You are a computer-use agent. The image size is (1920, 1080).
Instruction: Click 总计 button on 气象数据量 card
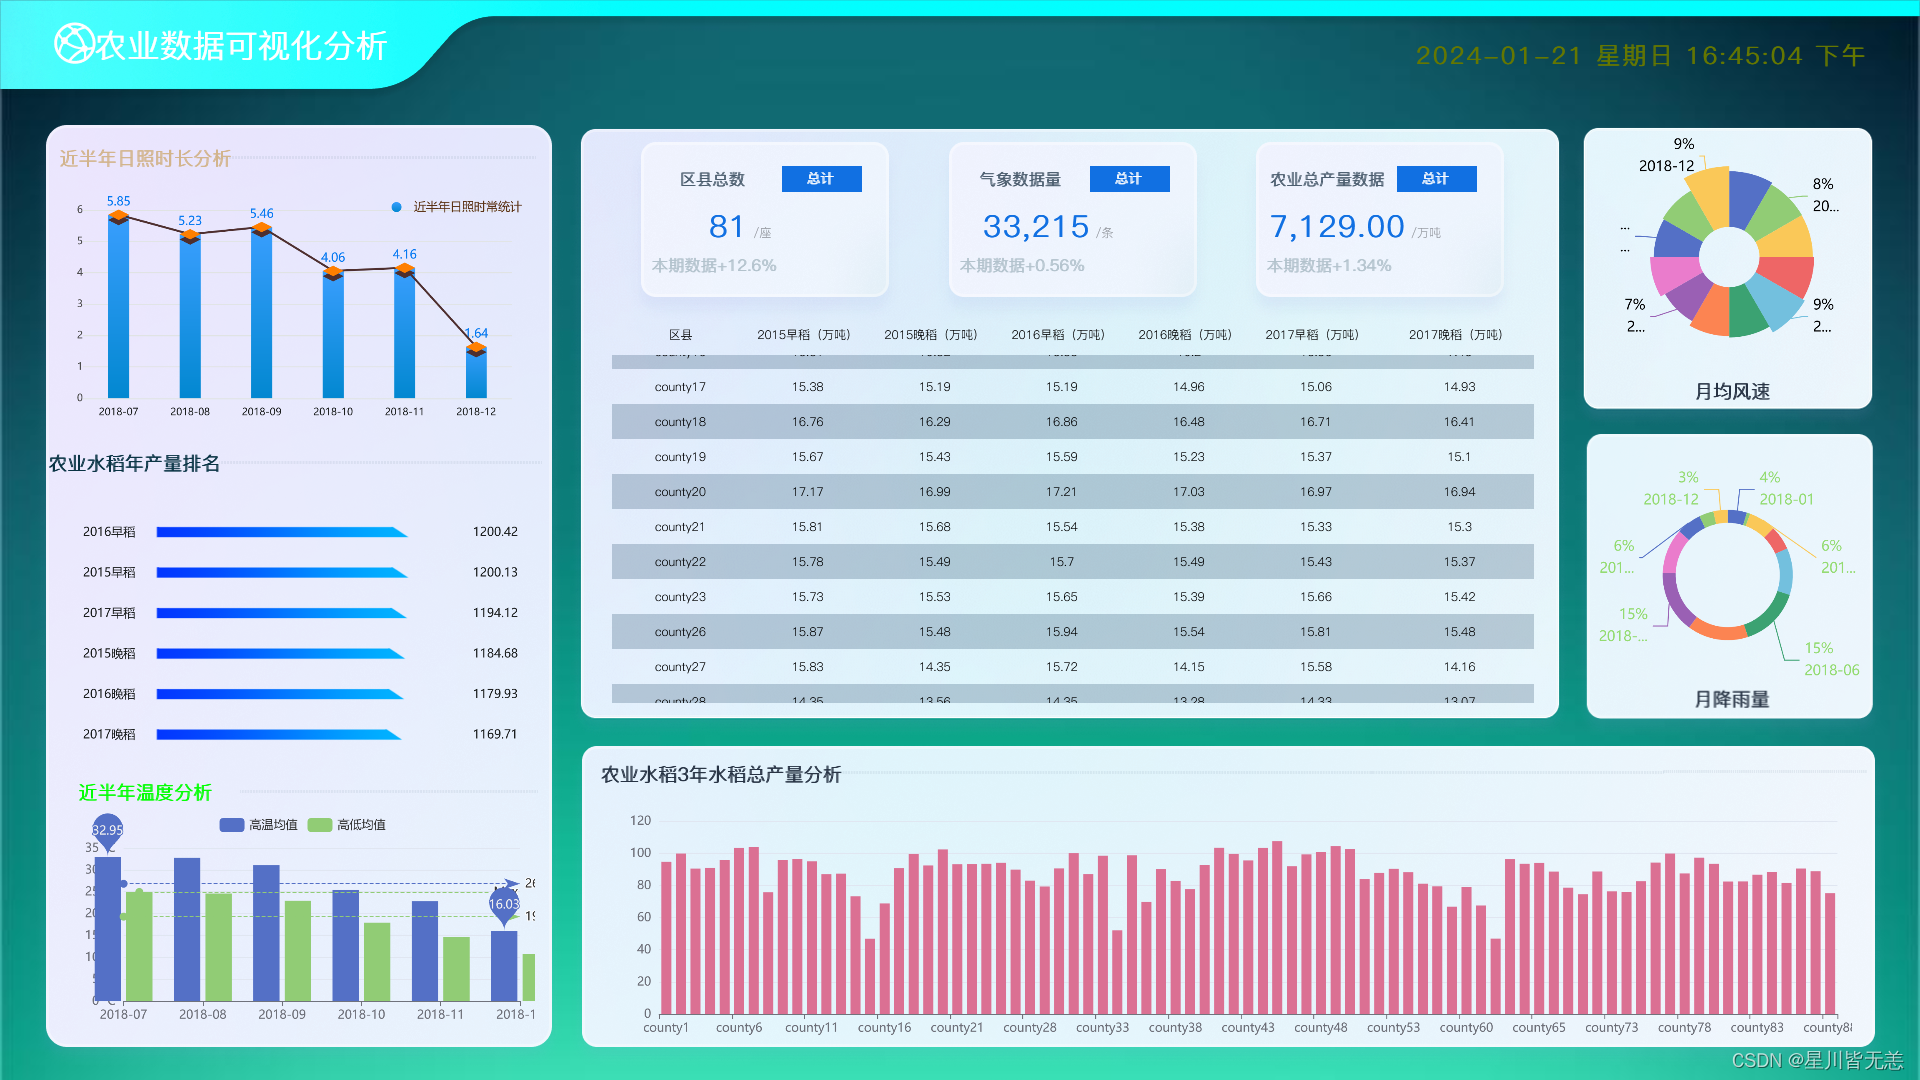1129,179
